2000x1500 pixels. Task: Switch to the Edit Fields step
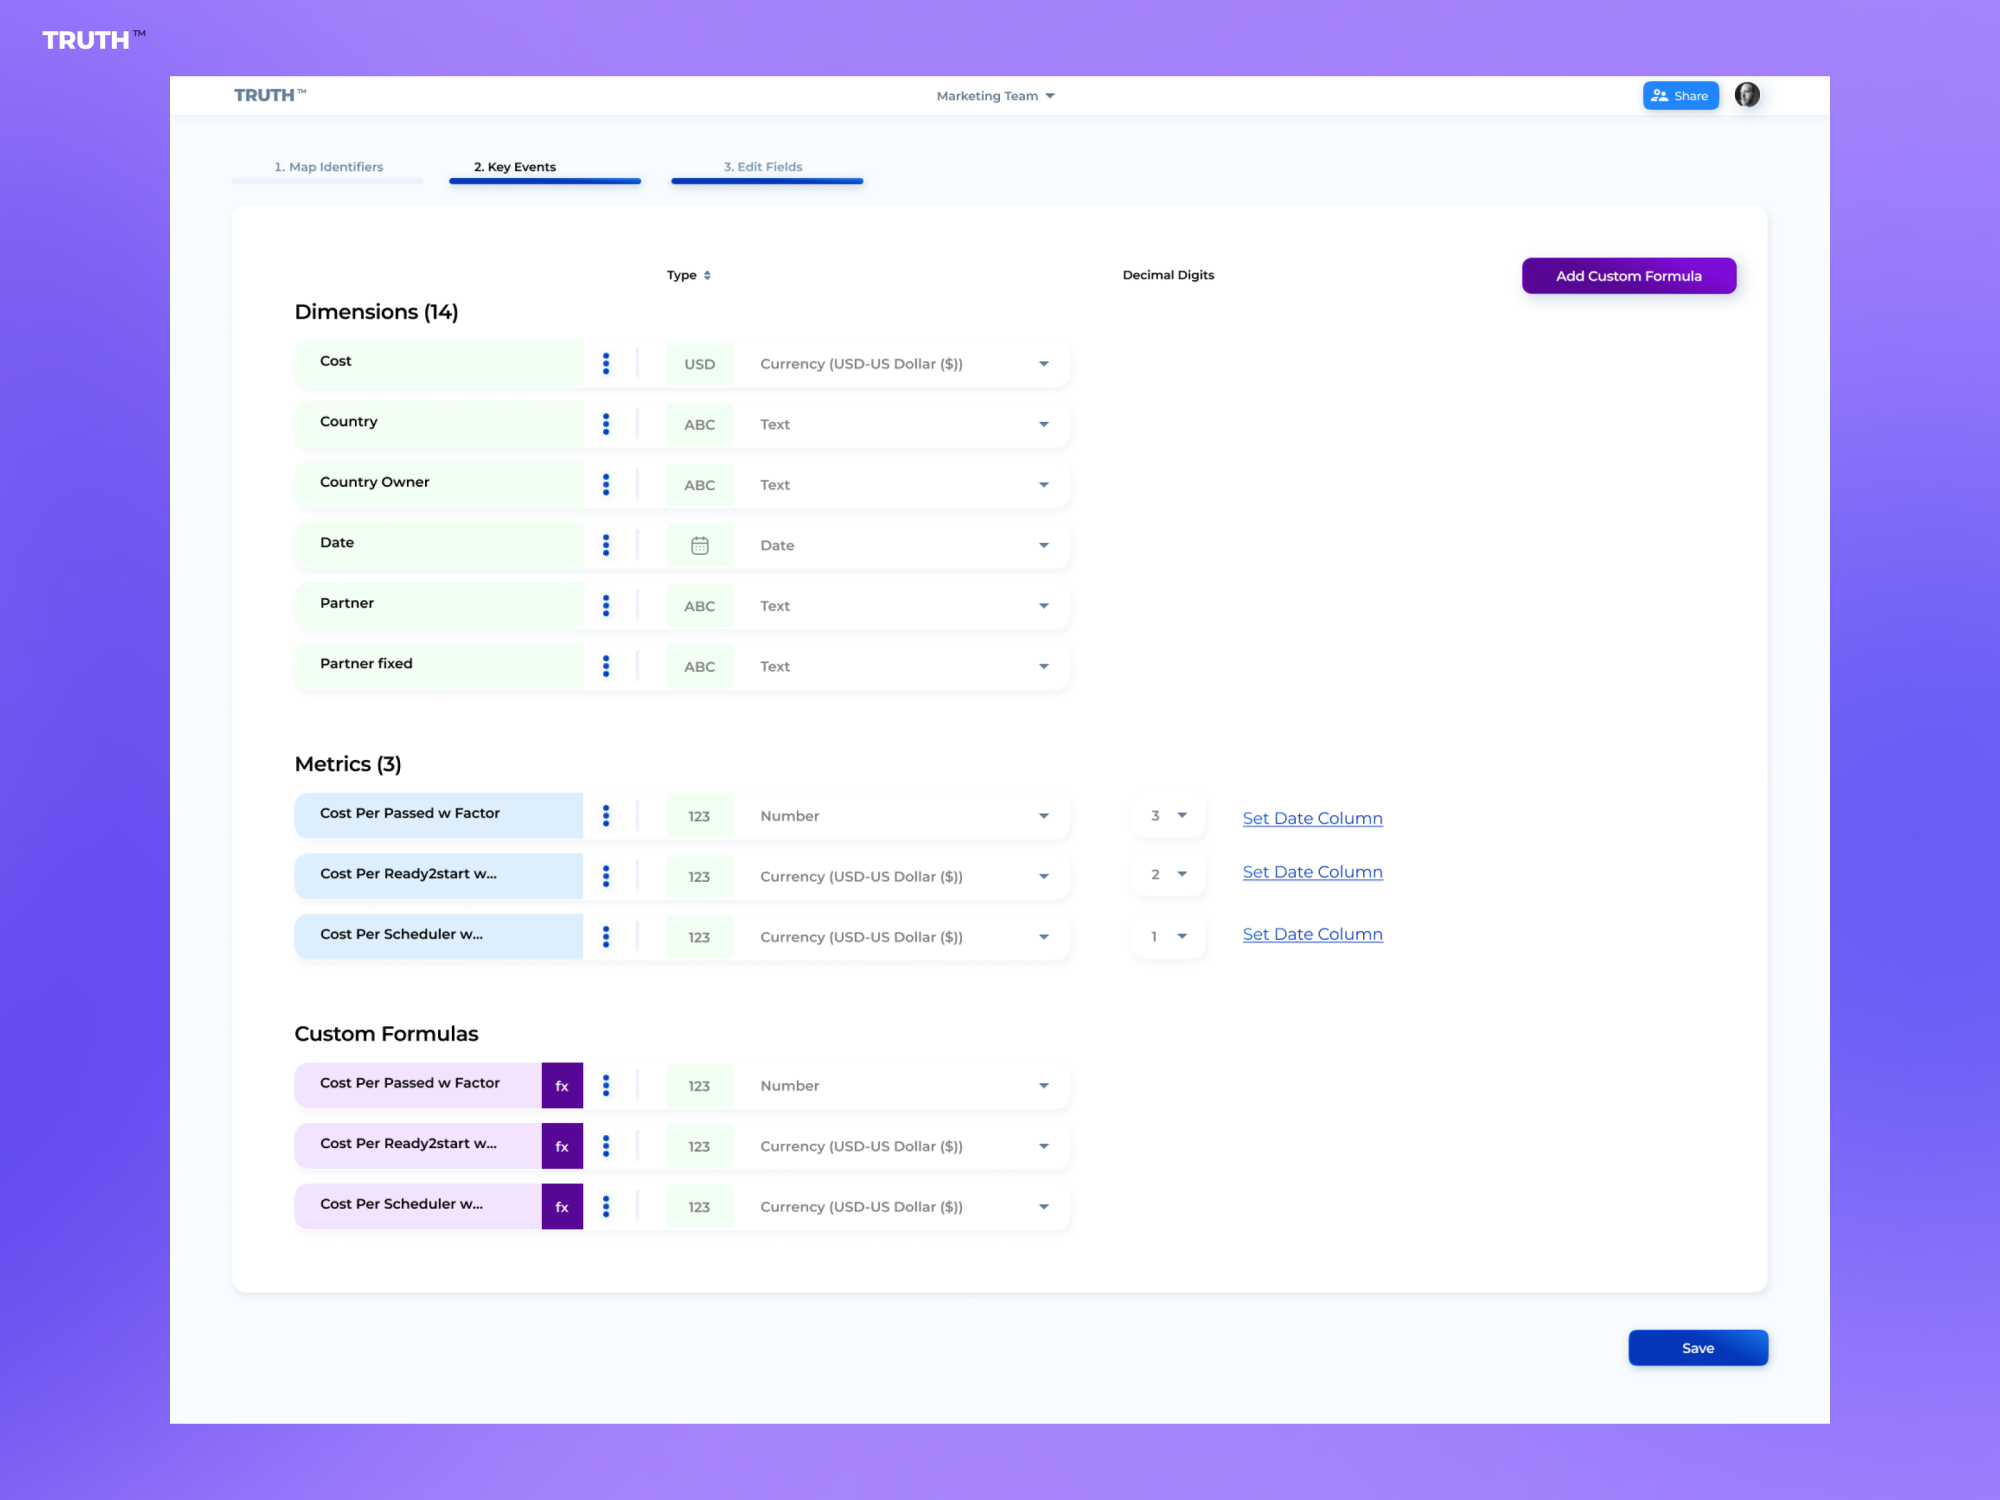coord(767,168)
